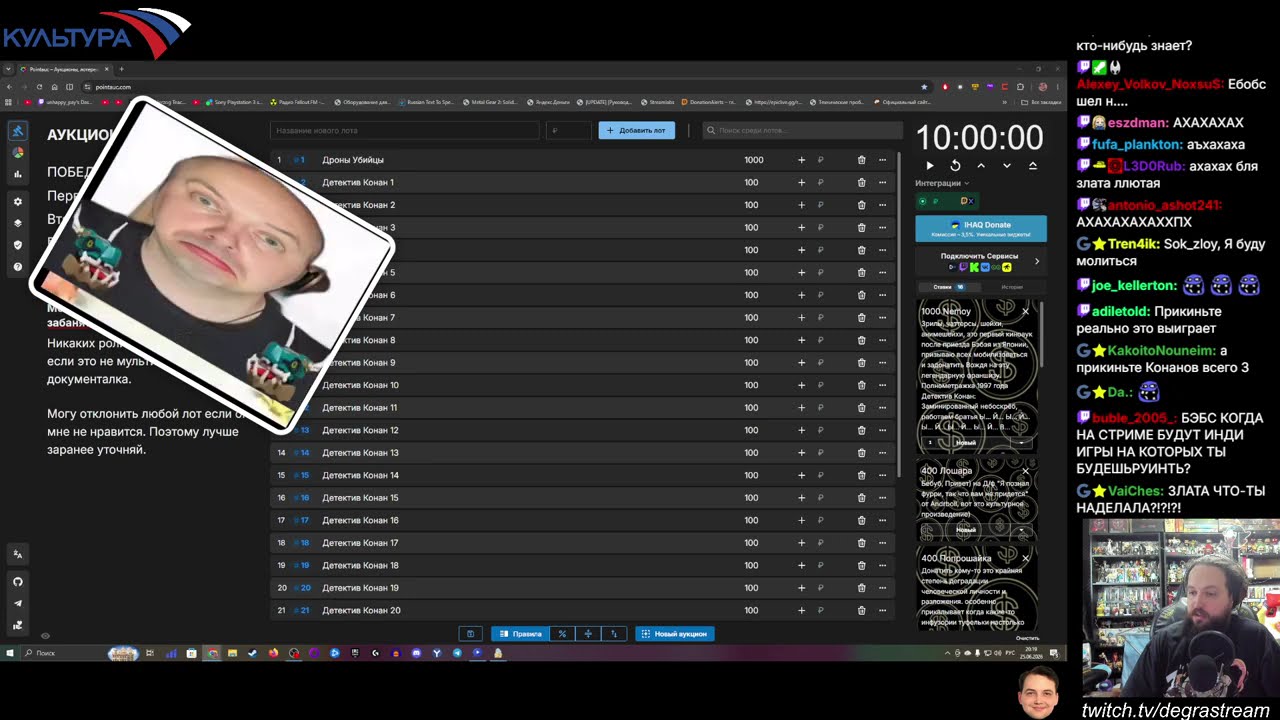Dismiss the 400 Лошара bid card
1280x720 pixels.
[x=1025, y=471]
